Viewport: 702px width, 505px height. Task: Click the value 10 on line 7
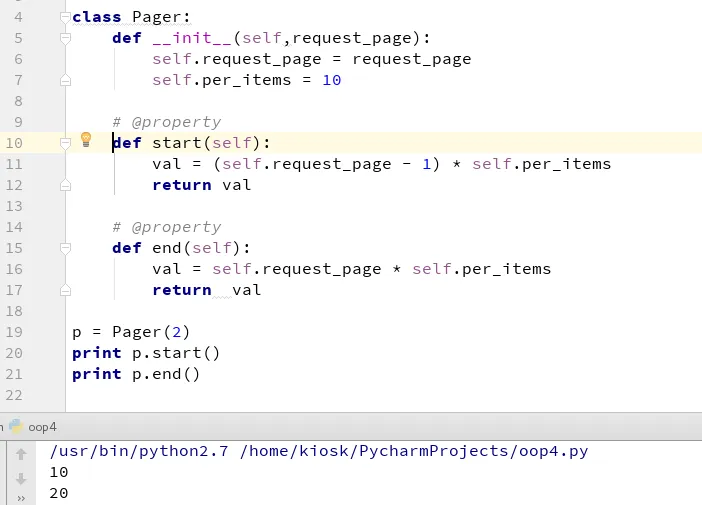pyautogui.click(x=332, y=80)
